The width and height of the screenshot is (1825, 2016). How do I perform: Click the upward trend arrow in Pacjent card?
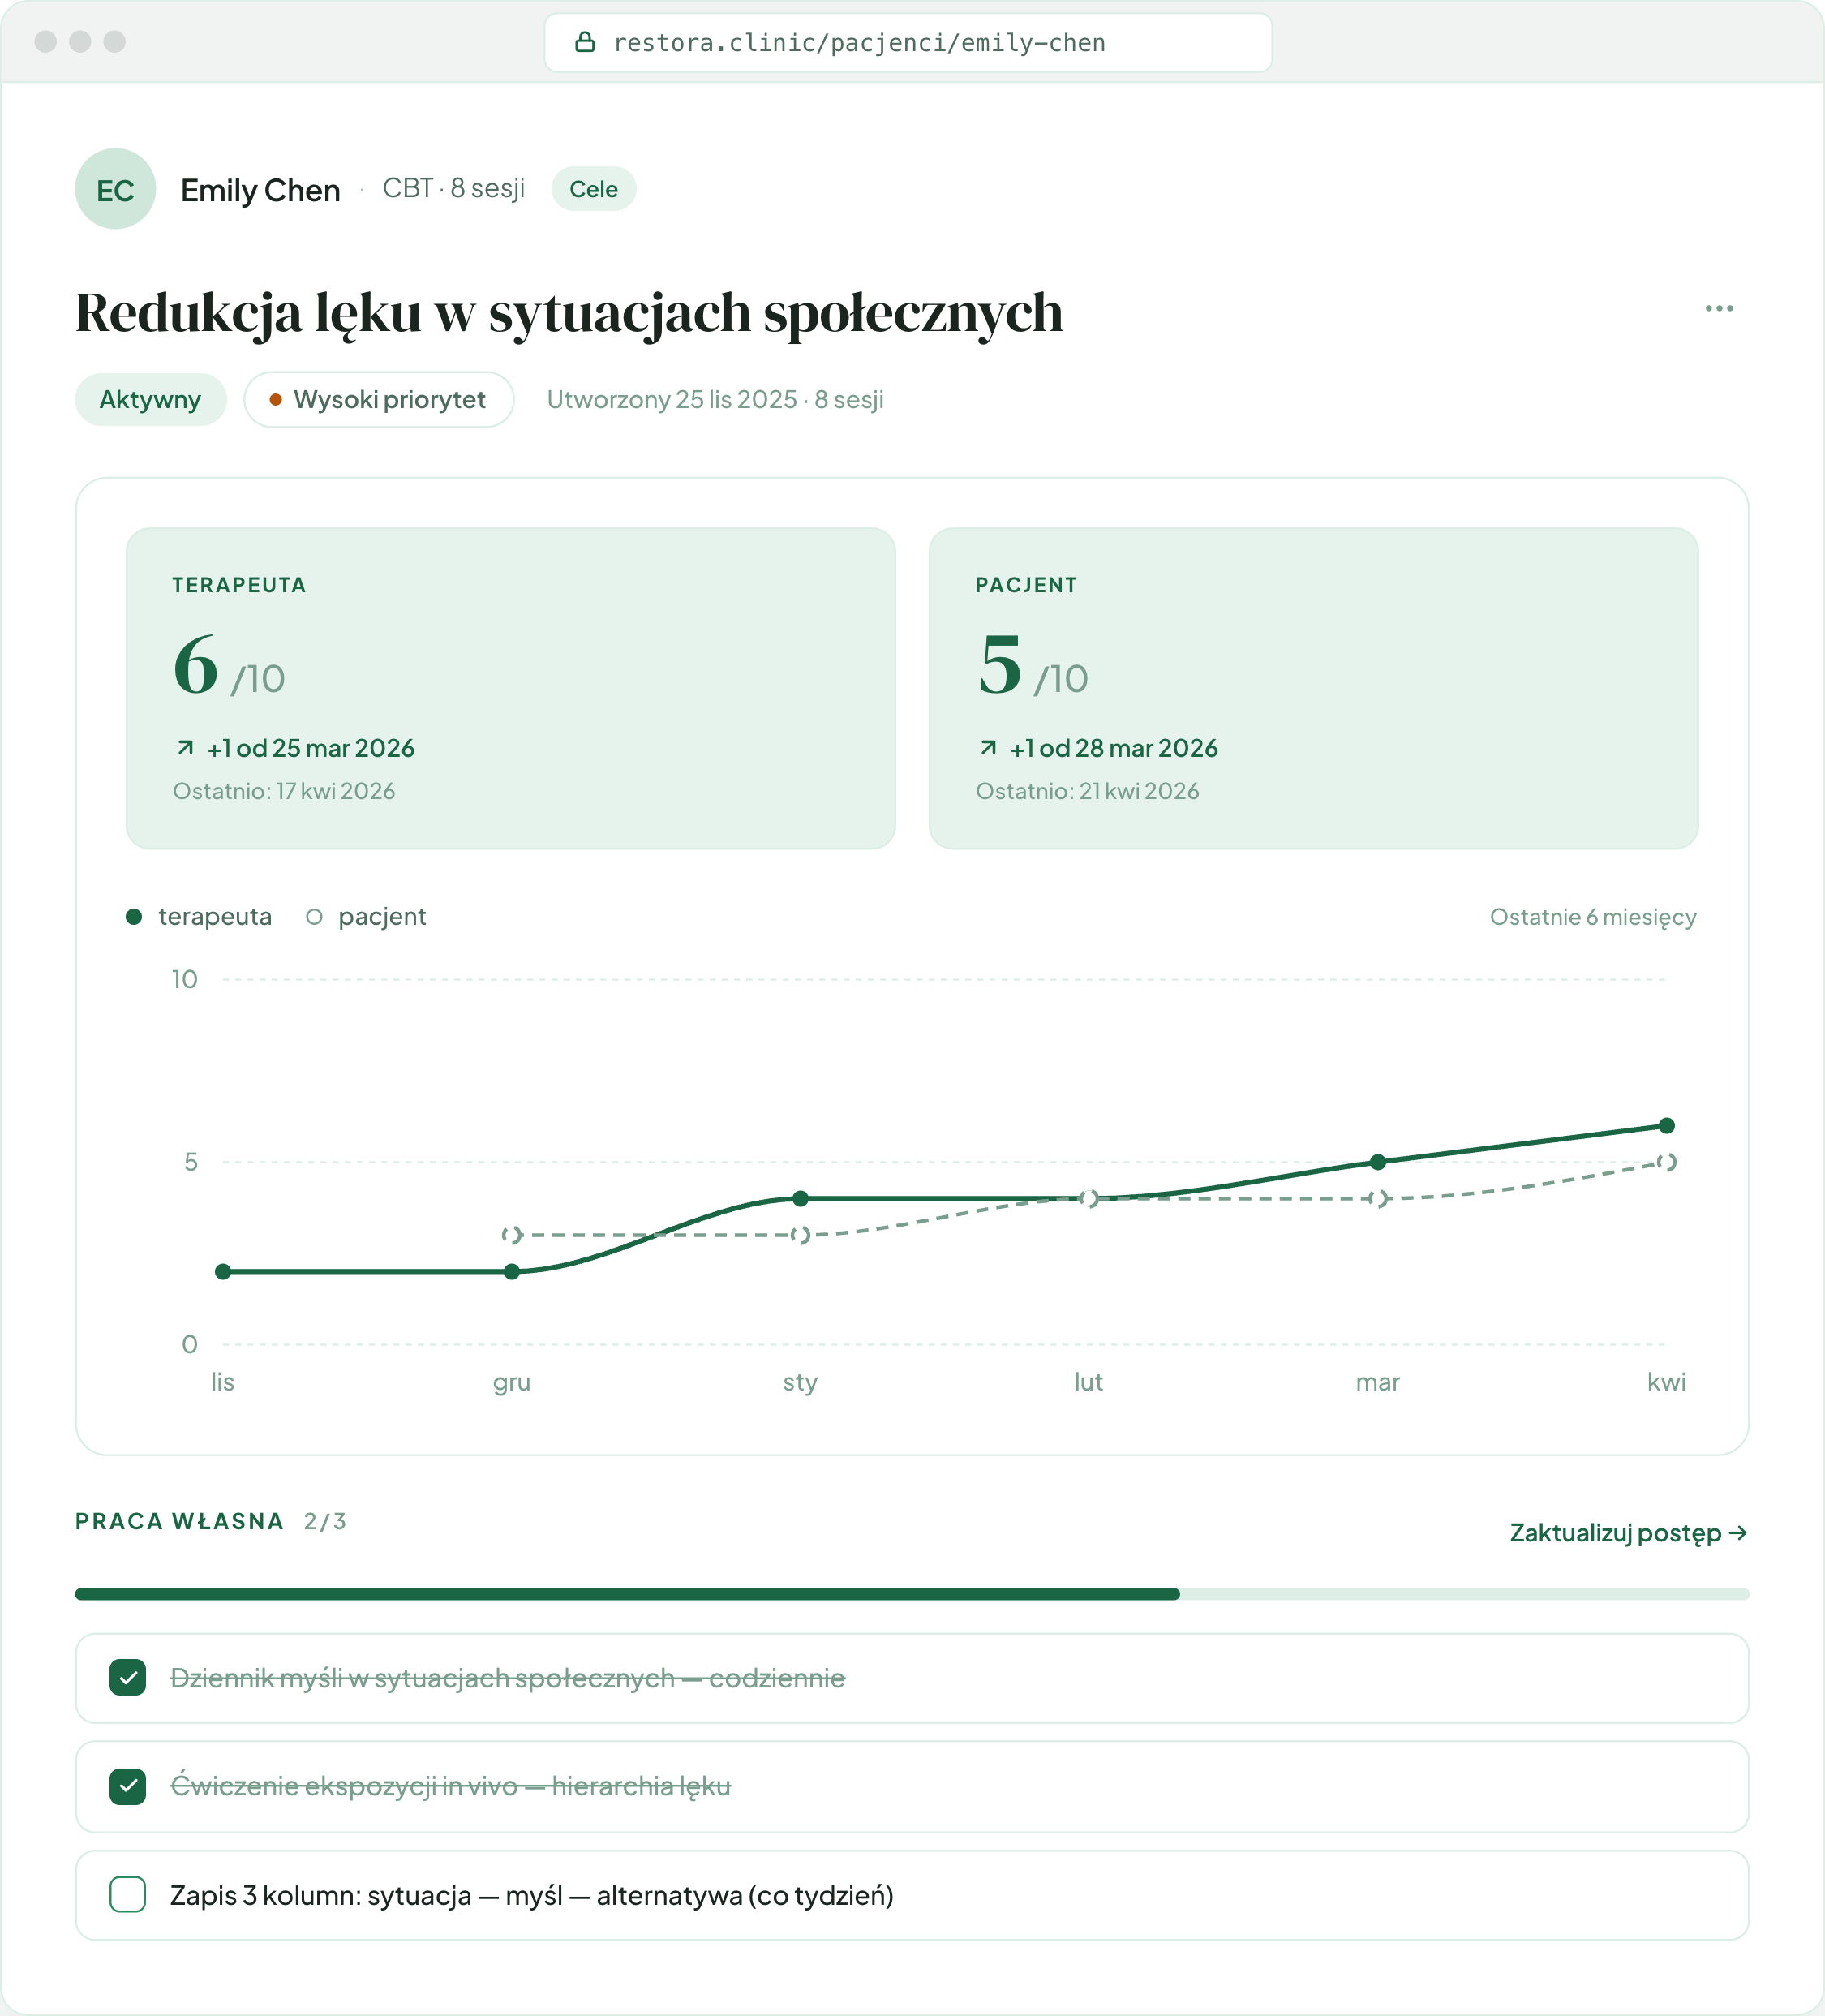[988, 748]
